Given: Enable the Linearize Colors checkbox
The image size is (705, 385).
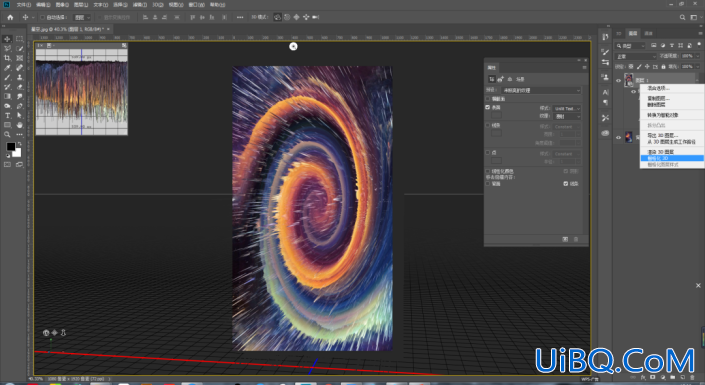Looking at the screenshot, I should [487, 171].
